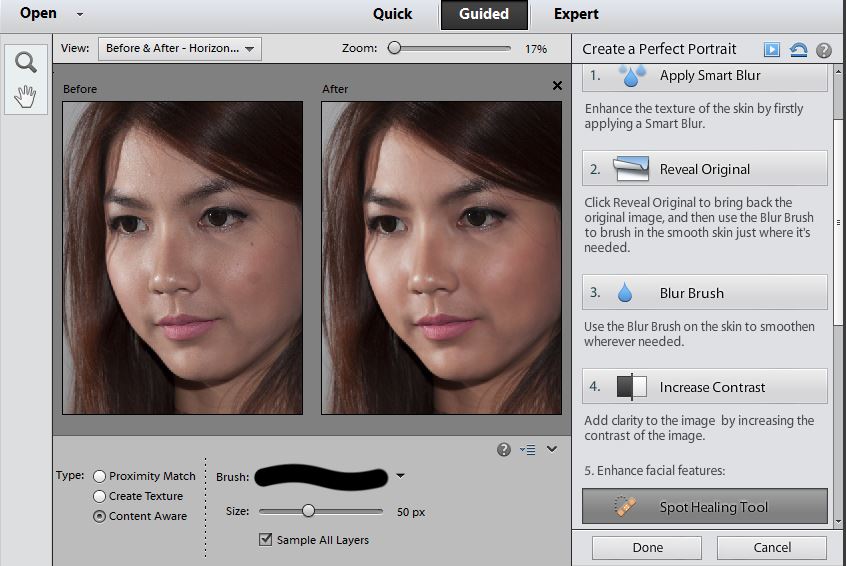Click the Open button
Screen dimensions: 846x566
click(38, 13)
